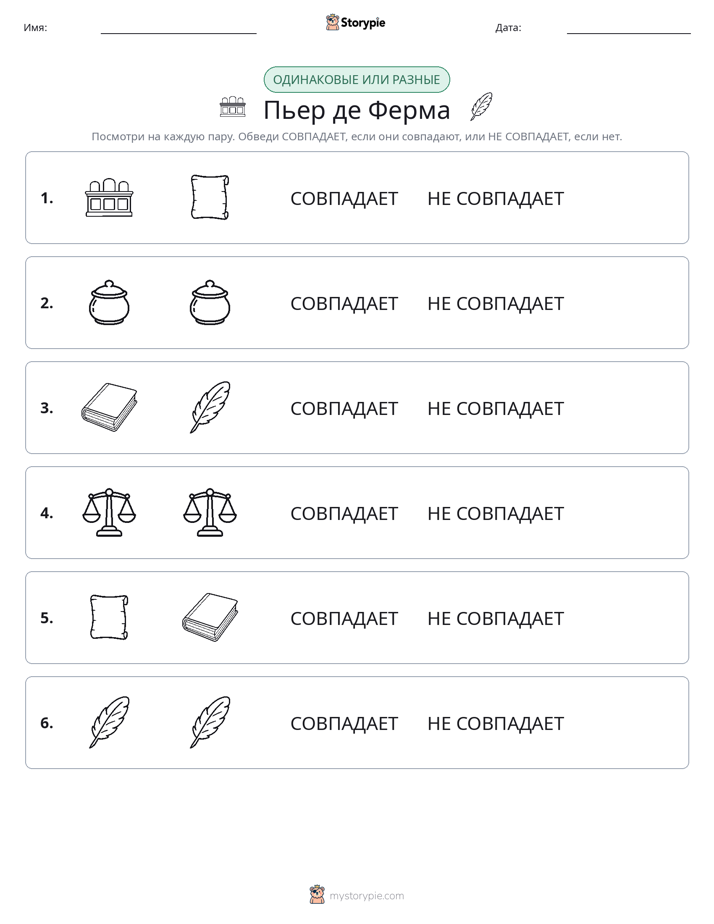Screen dimensions: 714x924
Task: Select СОВПАДАЕТ for row 2
Action: tap(344, 303)
